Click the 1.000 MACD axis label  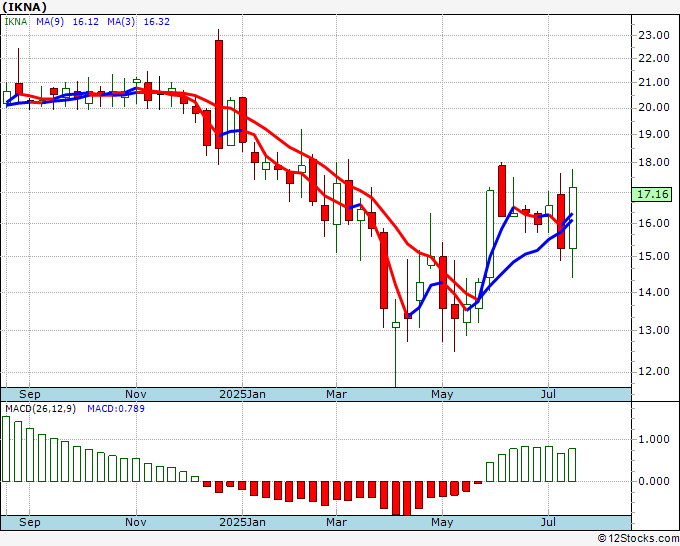pyautogui.click(x=654, y=440)
